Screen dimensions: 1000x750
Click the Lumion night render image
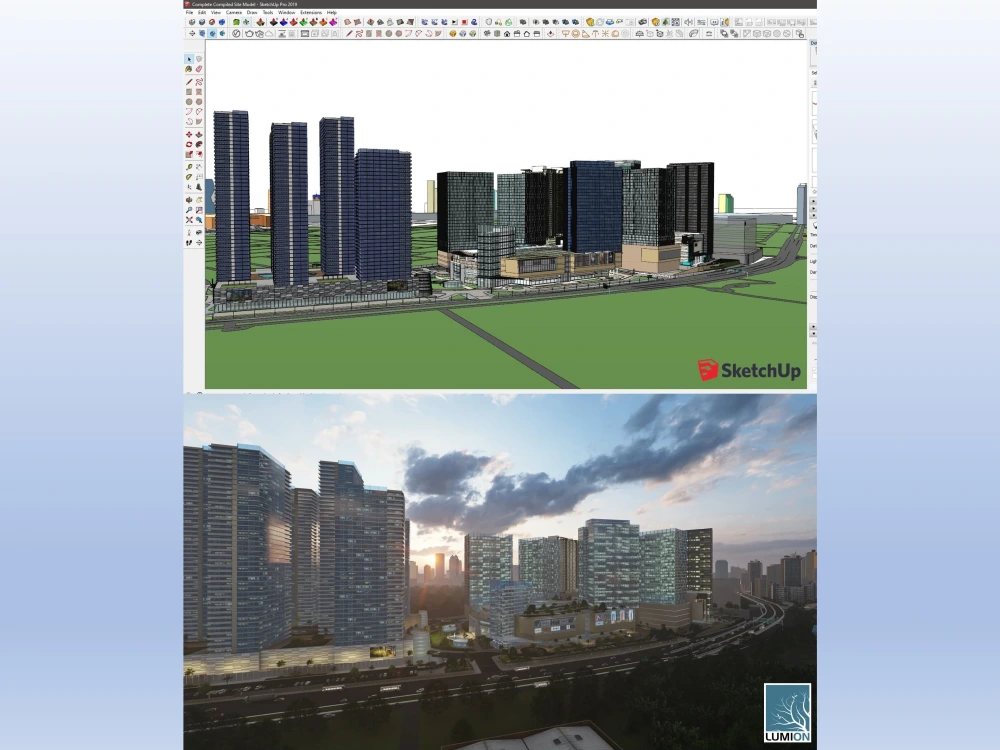tap(500, 571)
